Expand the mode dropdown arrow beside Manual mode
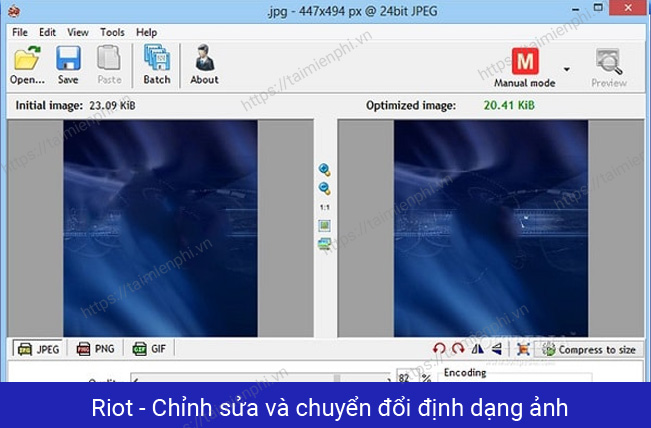The height and width of the screenshot is (428, 651). point(567,69)
